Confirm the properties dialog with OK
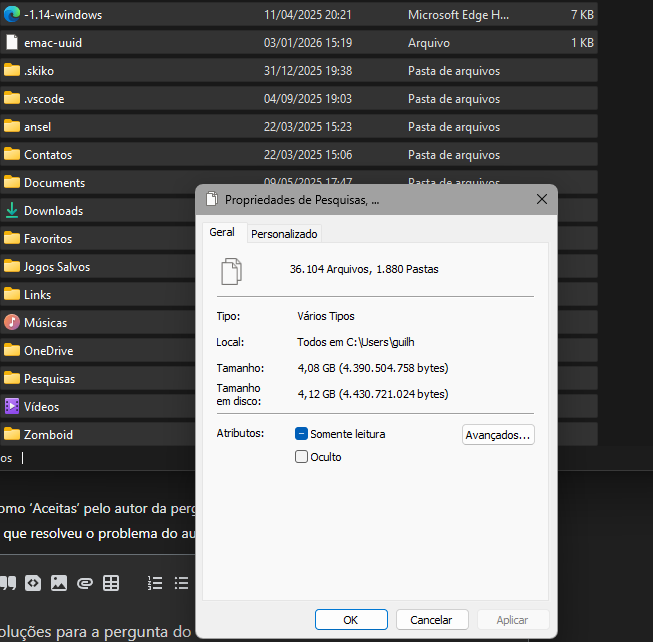Screen dimensions: 653x642 click(351, 620)
